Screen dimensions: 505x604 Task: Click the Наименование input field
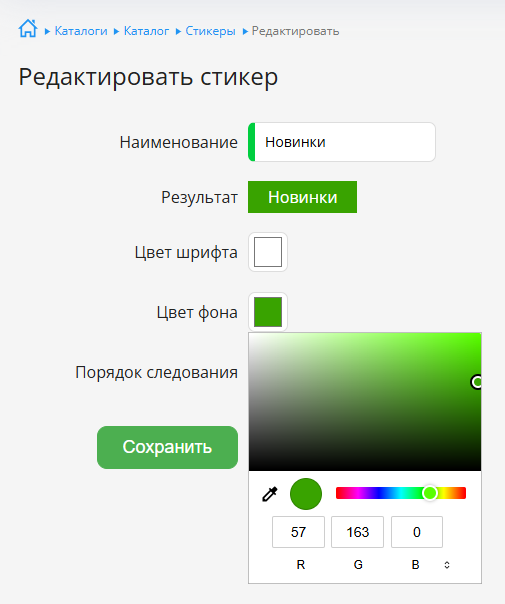pyautogui.click(x=342, y=142)
